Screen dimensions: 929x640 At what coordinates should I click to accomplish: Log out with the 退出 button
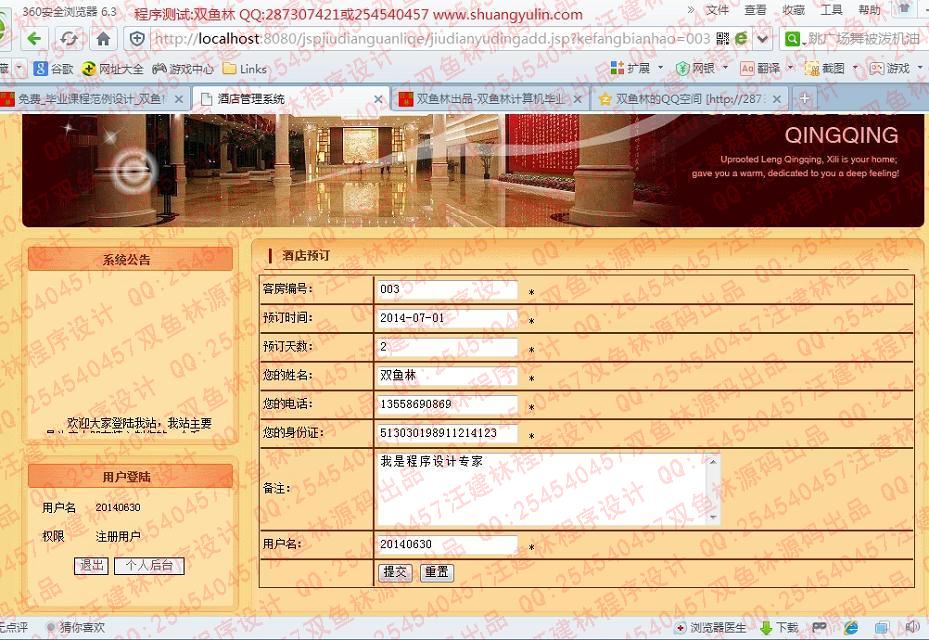coord(91,566)
